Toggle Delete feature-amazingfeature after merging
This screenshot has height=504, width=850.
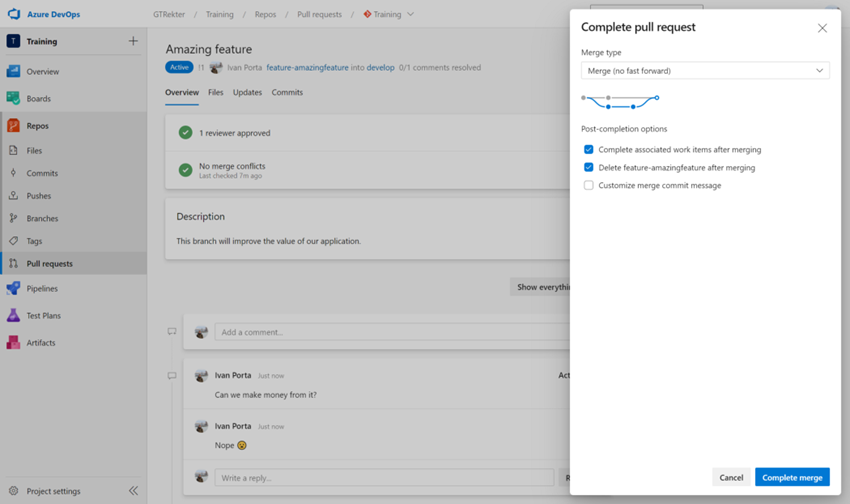coord(589,167)
